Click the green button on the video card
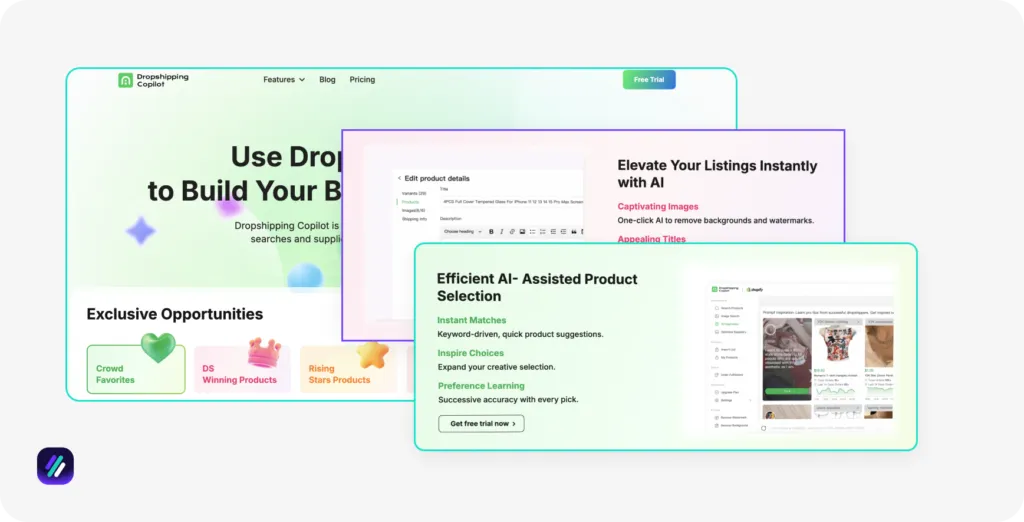The image size is (1024, 522). (787, 391)
